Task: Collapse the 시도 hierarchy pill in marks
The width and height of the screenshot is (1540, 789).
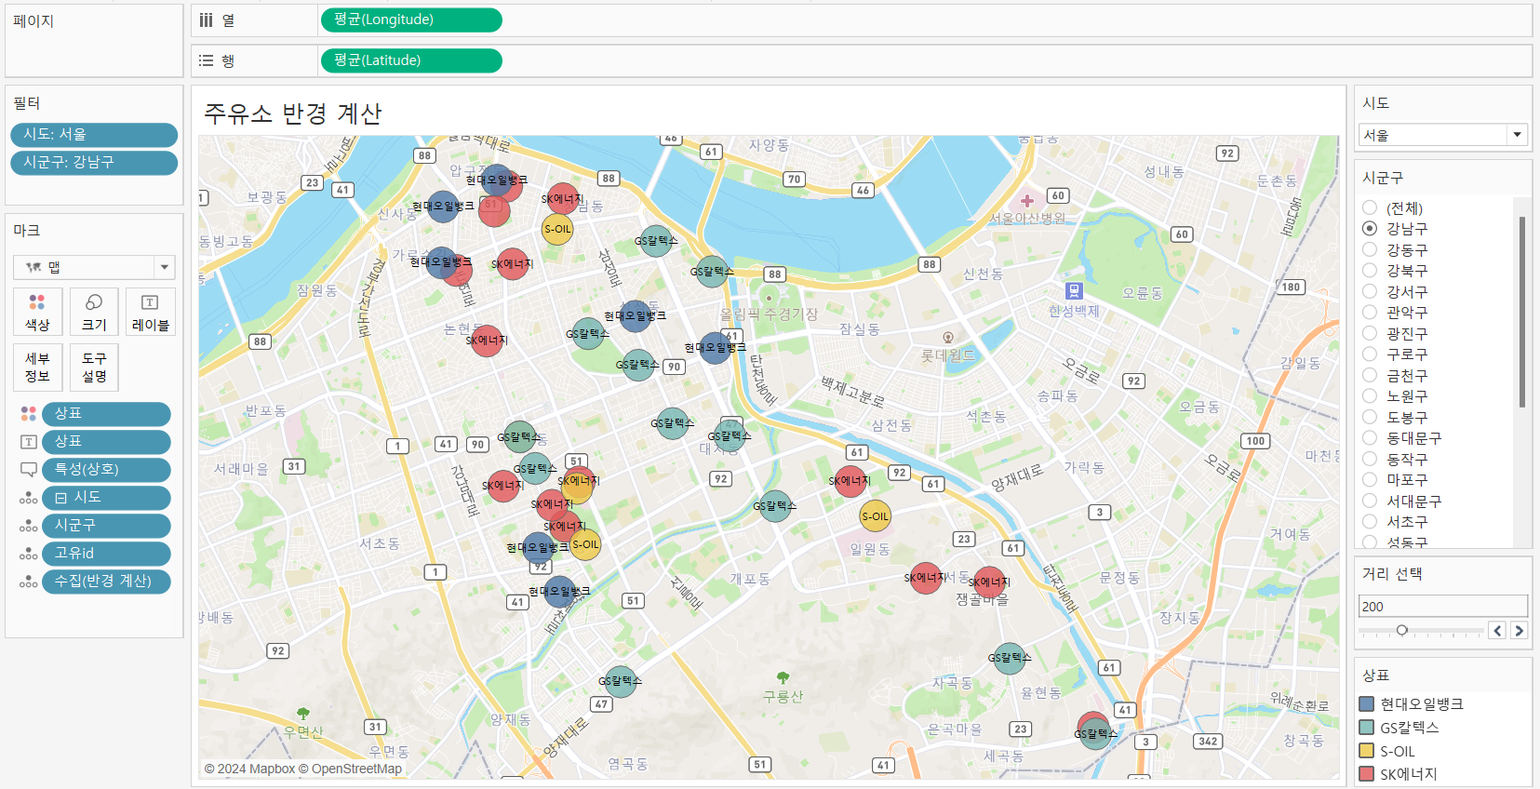Action: pos(61,498)
